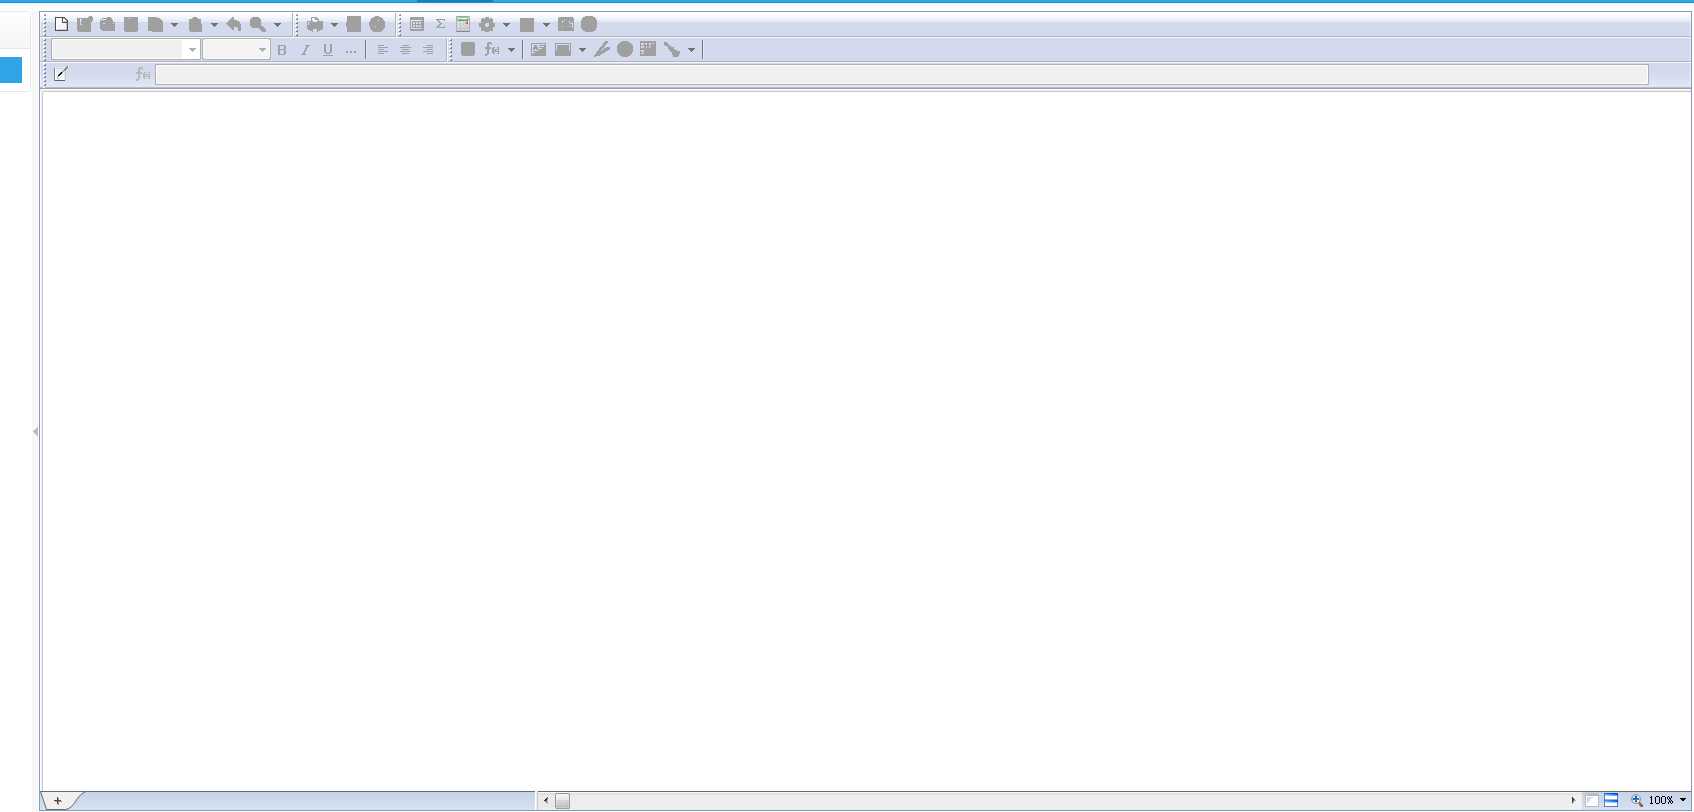The width and height of the screenshot is (1694, 812).
Task: Click the ellipsis more font options button
Action: pyautogui.click(x=351, y=50)
